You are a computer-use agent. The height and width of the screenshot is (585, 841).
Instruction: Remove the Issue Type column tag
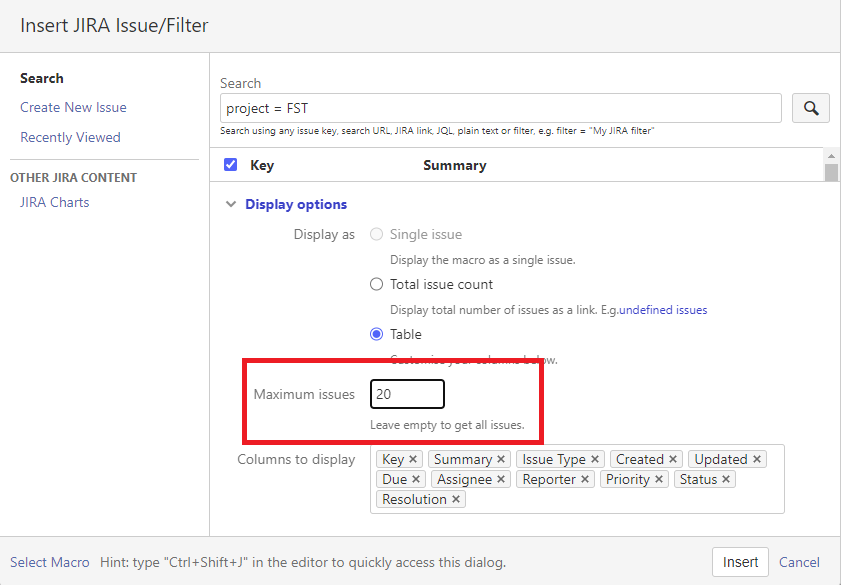tap(594, 459)
